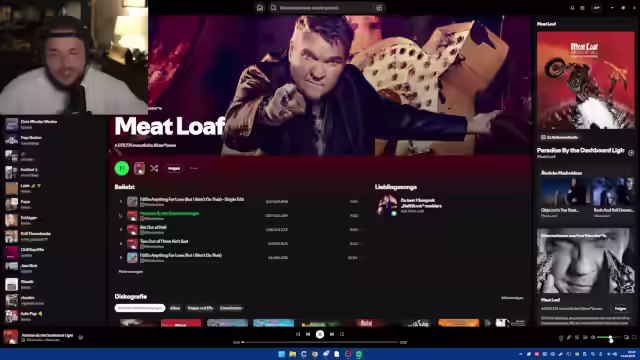Open the Schlager playlist in library sidebar
The image size is (640, 360).
pos(55,220)
